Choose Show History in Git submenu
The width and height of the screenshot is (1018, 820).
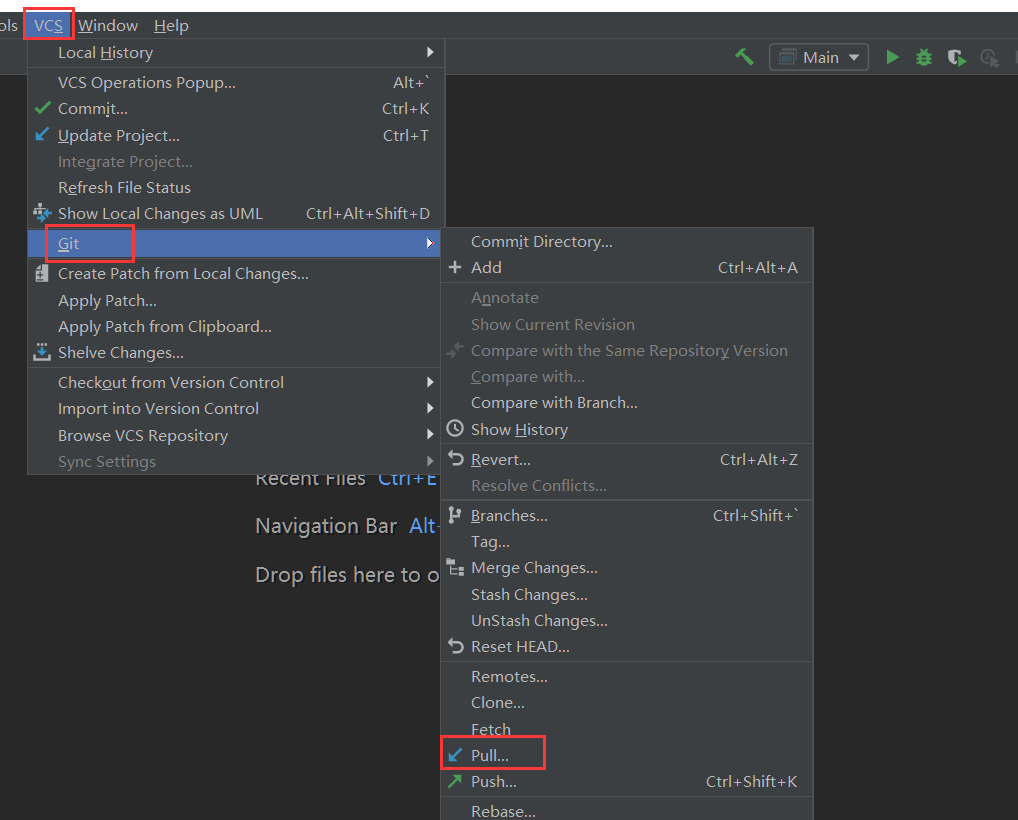pos(627,429)
